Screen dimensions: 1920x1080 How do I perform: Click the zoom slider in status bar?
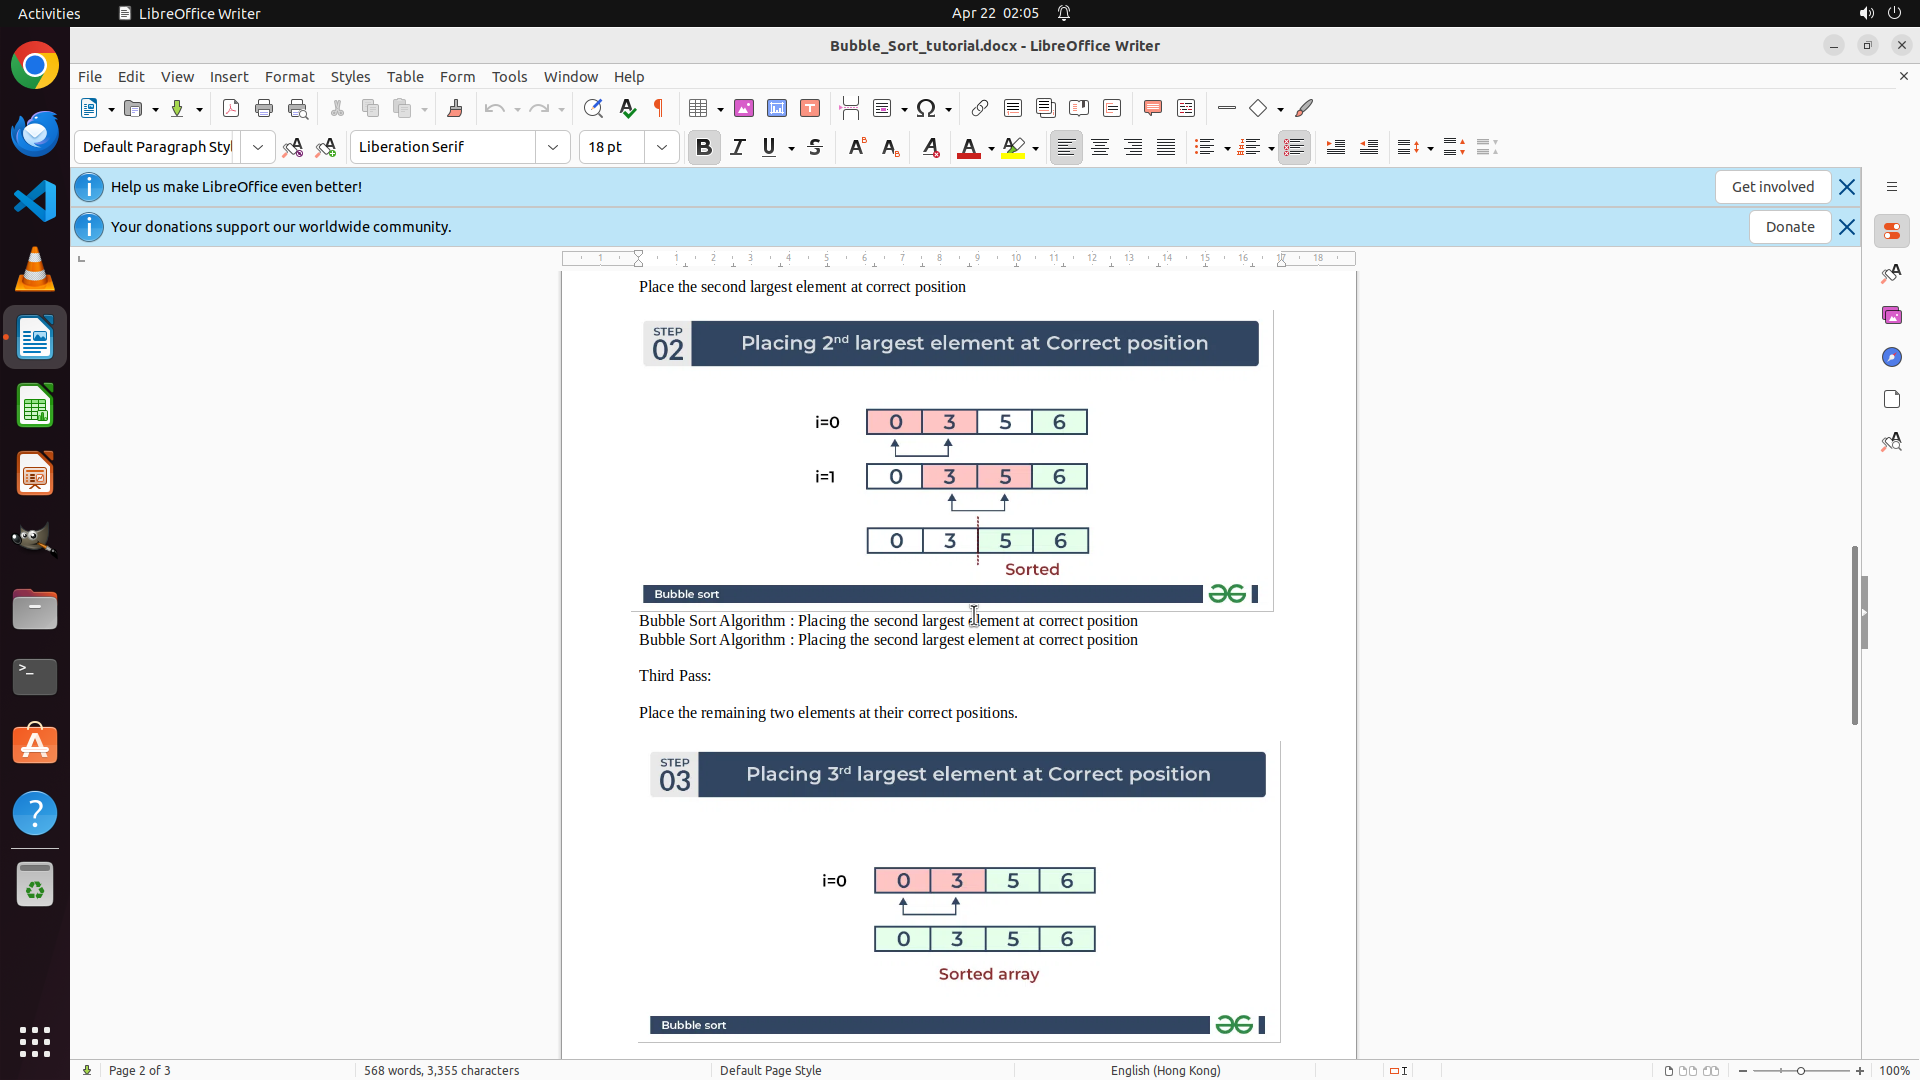point(1801,1070)
